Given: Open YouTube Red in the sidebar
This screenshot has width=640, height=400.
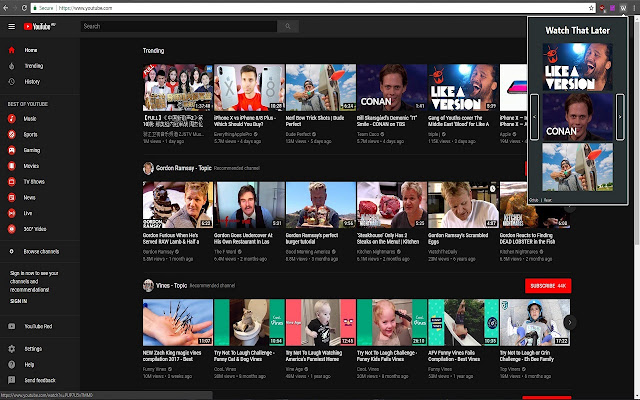Looking at the screenshot, I should pos(40,326).
